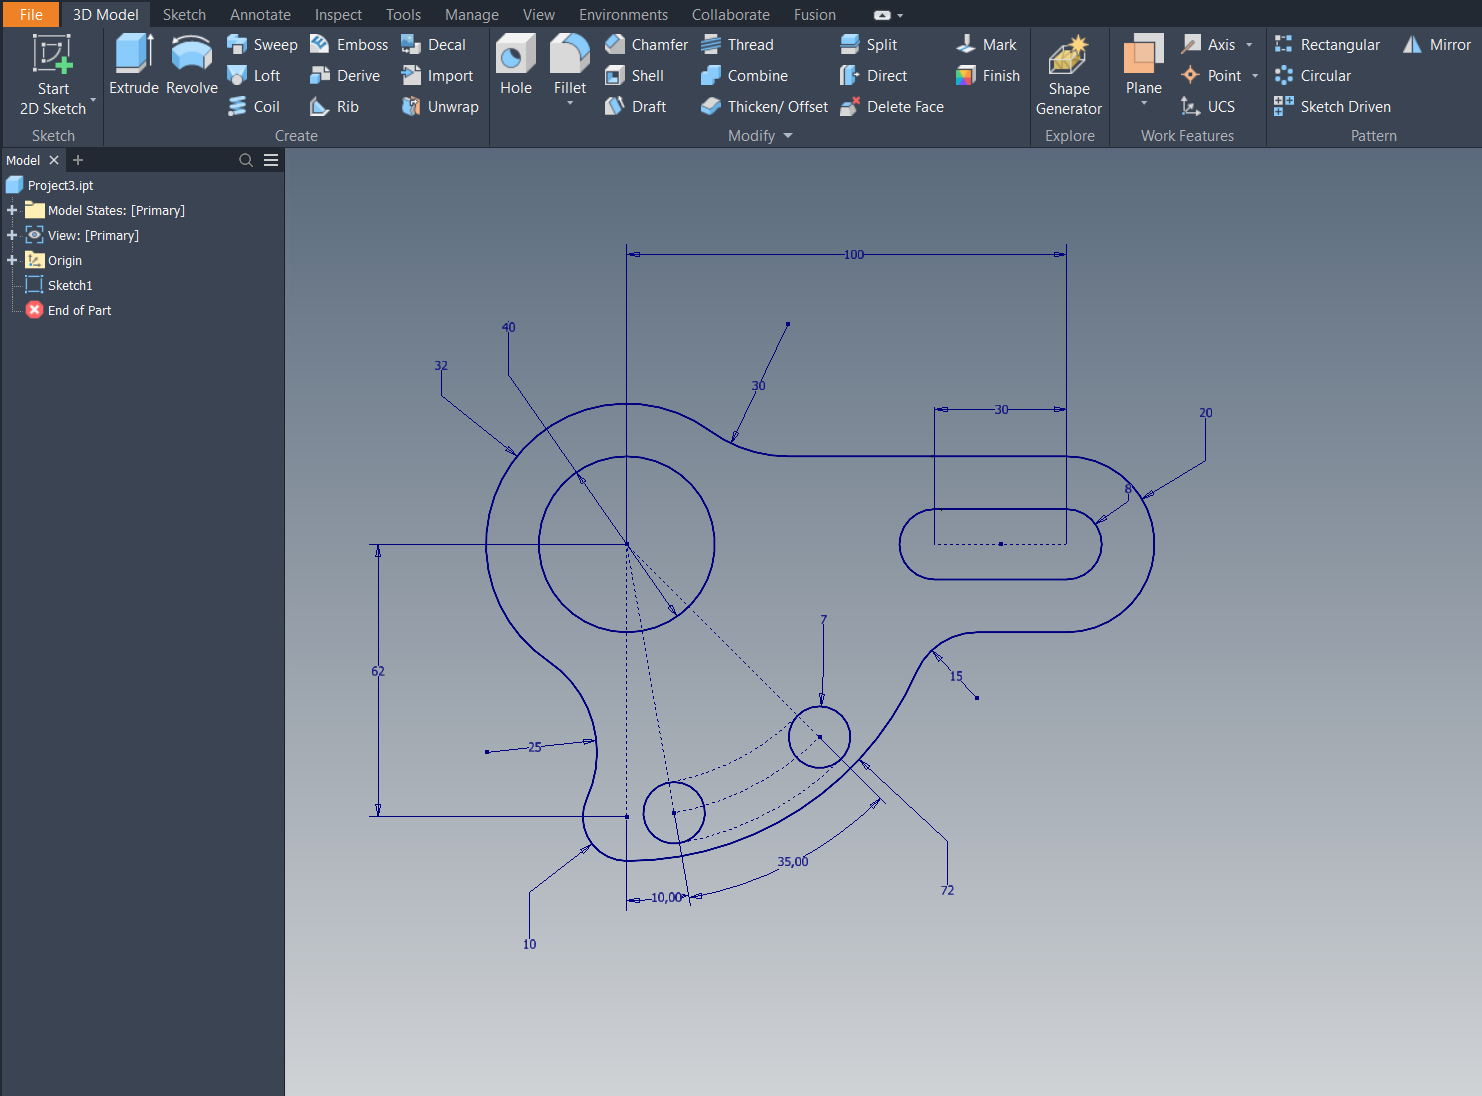
Task: Activate the Emboss tool
Action: [x=349, y=45]
